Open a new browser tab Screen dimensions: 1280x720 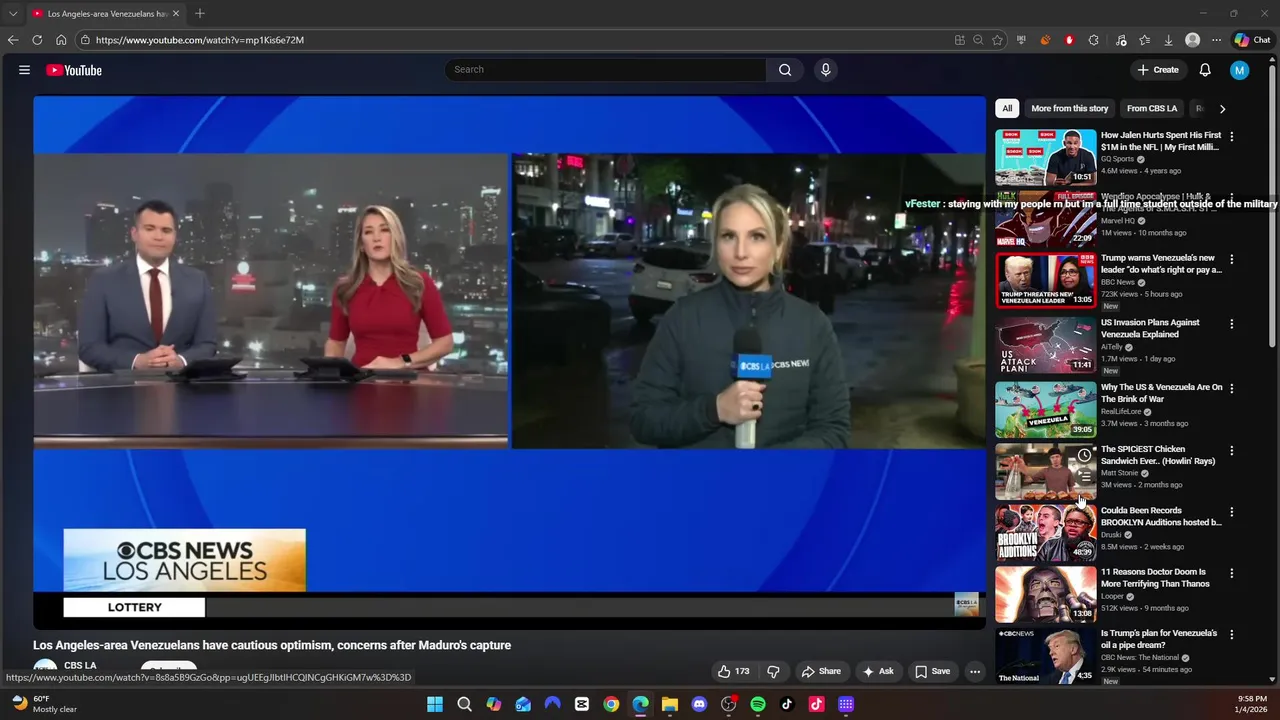[x=200, y=14]
